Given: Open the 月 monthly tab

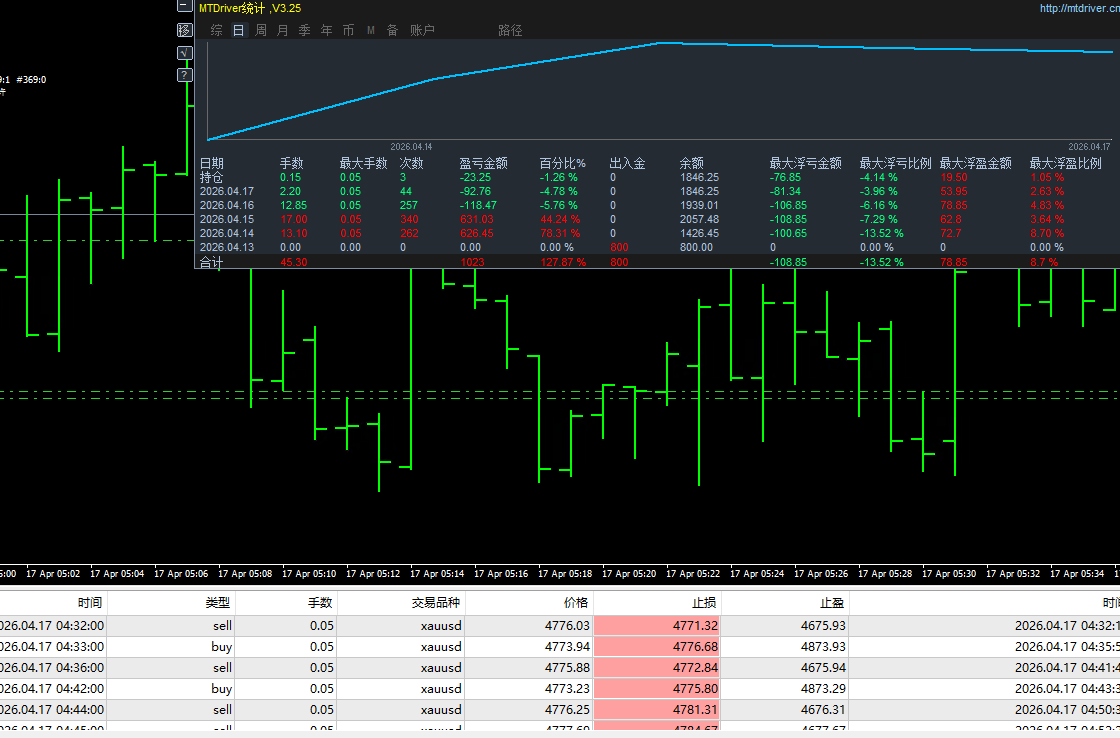Looking at the screenshot, I should pyautogui.click(x=283, y=30).
